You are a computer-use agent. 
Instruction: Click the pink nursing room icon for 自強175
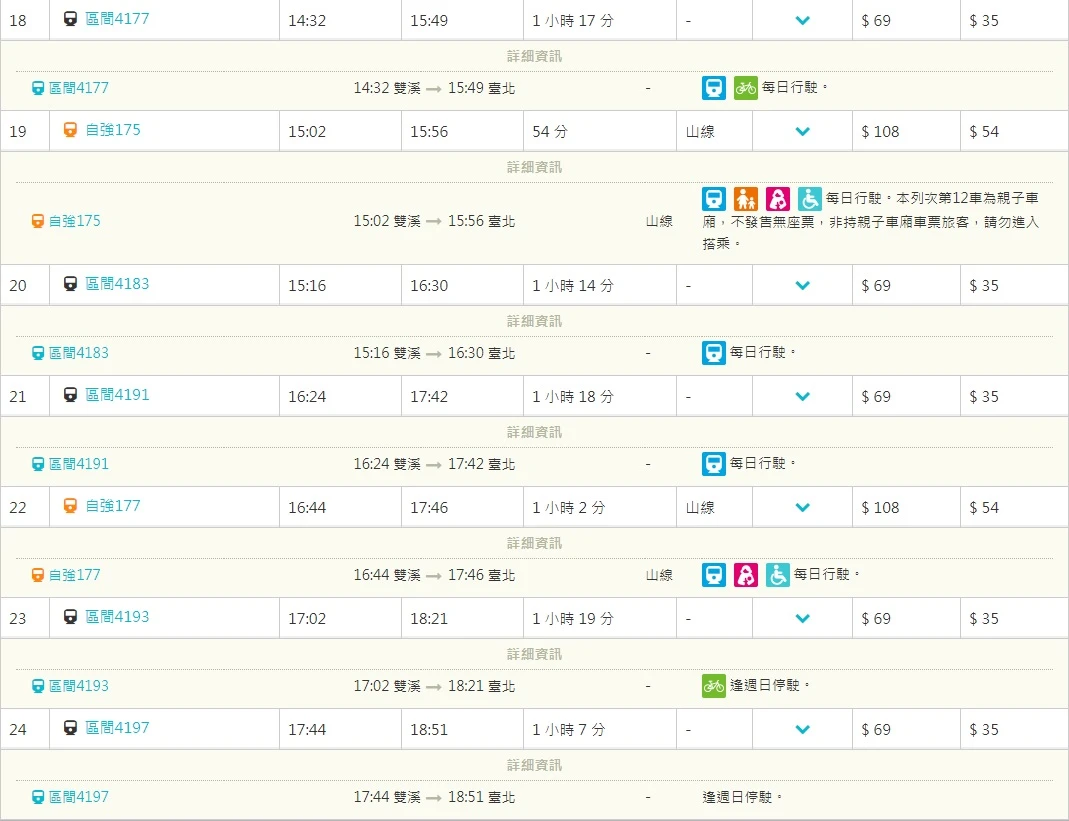click(777, 199)
